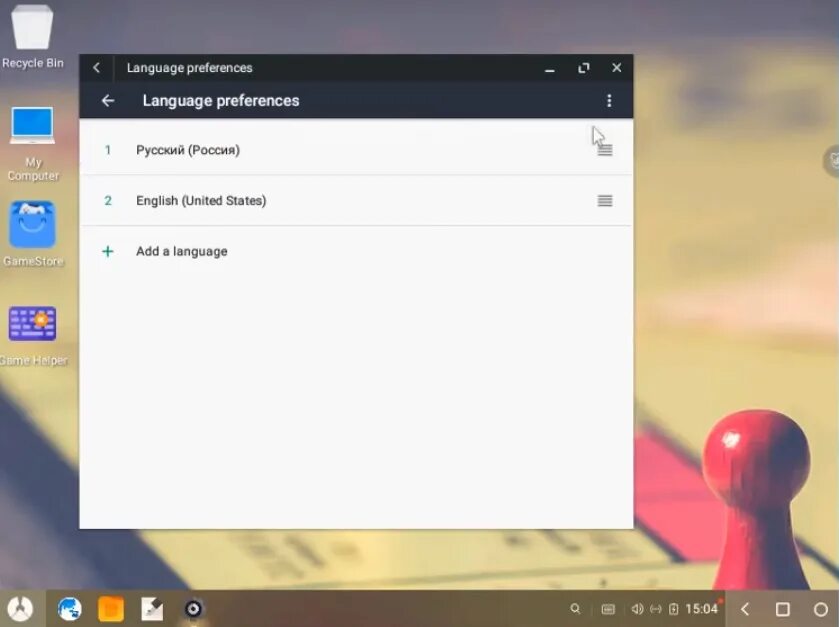Open the keyboard input tray icon

pos(608,609)
